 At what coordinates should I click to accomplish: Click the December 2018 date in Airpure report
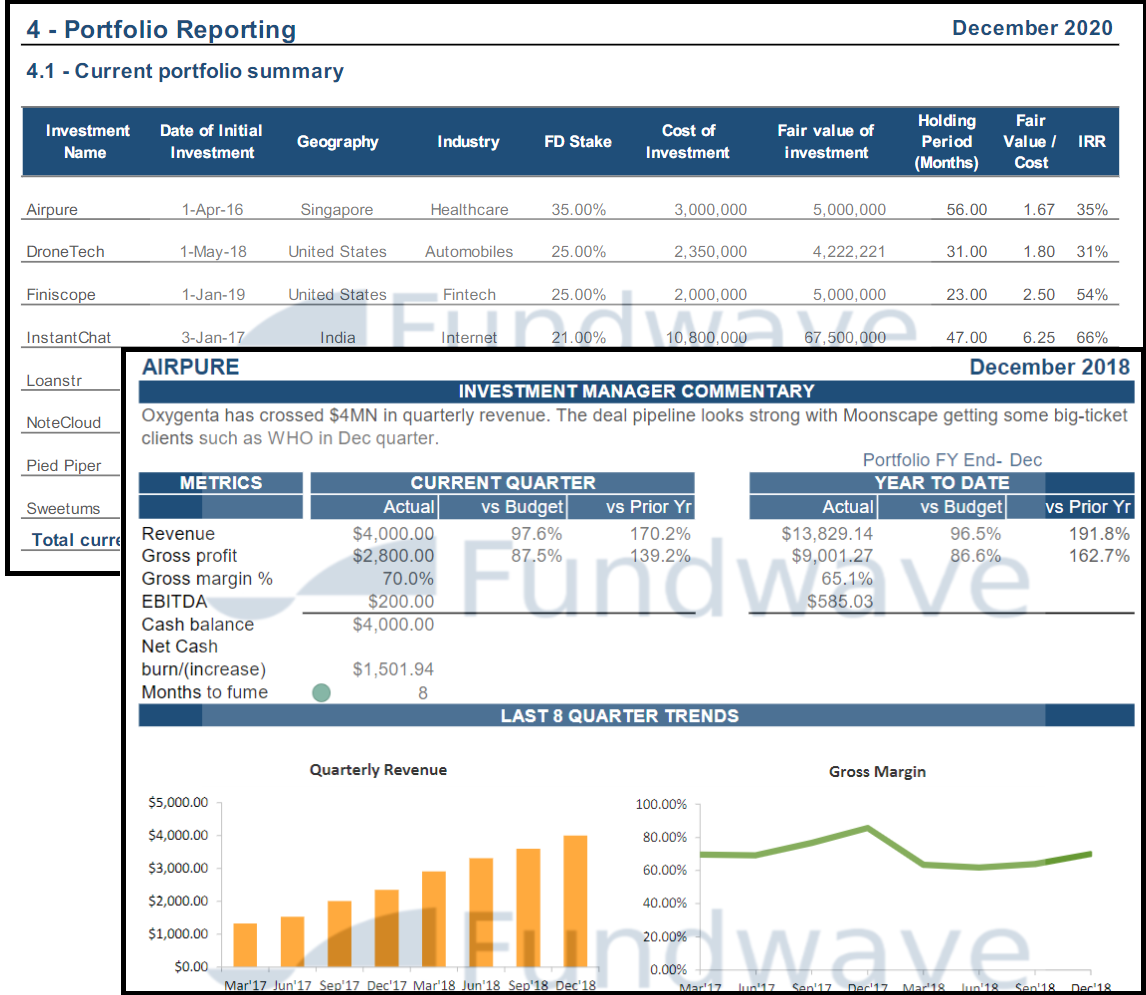1050,367
